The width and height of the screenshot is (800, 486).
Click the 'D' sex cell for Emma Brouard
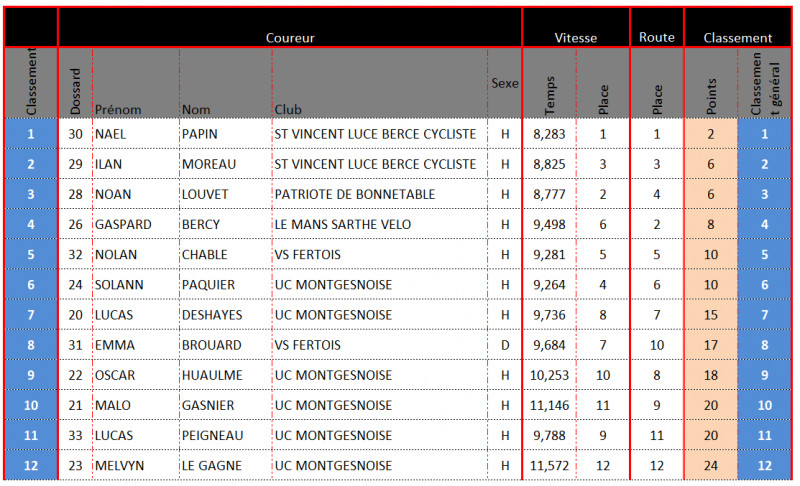tap(505, 345)
